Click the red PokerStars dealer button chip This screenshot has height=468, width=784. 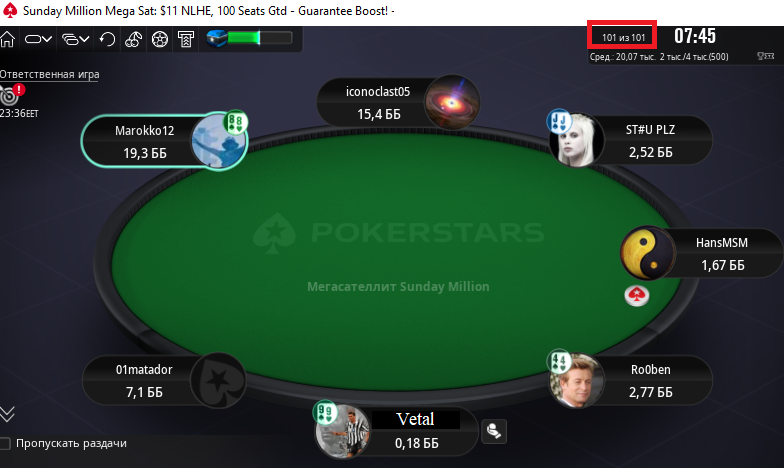click(636, 296)
